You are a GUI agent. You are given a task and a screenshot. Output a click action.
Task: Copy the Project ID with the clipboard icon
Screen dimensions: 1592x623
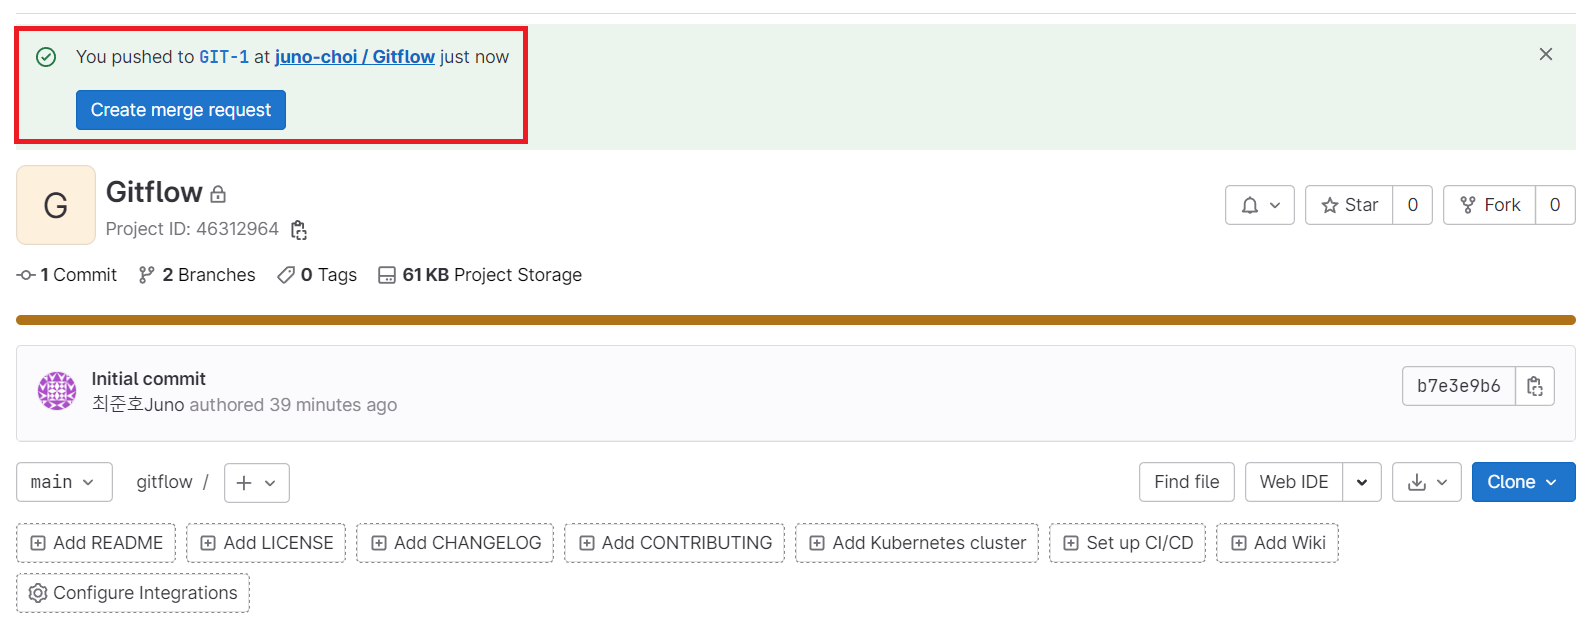tap(298, 229)
